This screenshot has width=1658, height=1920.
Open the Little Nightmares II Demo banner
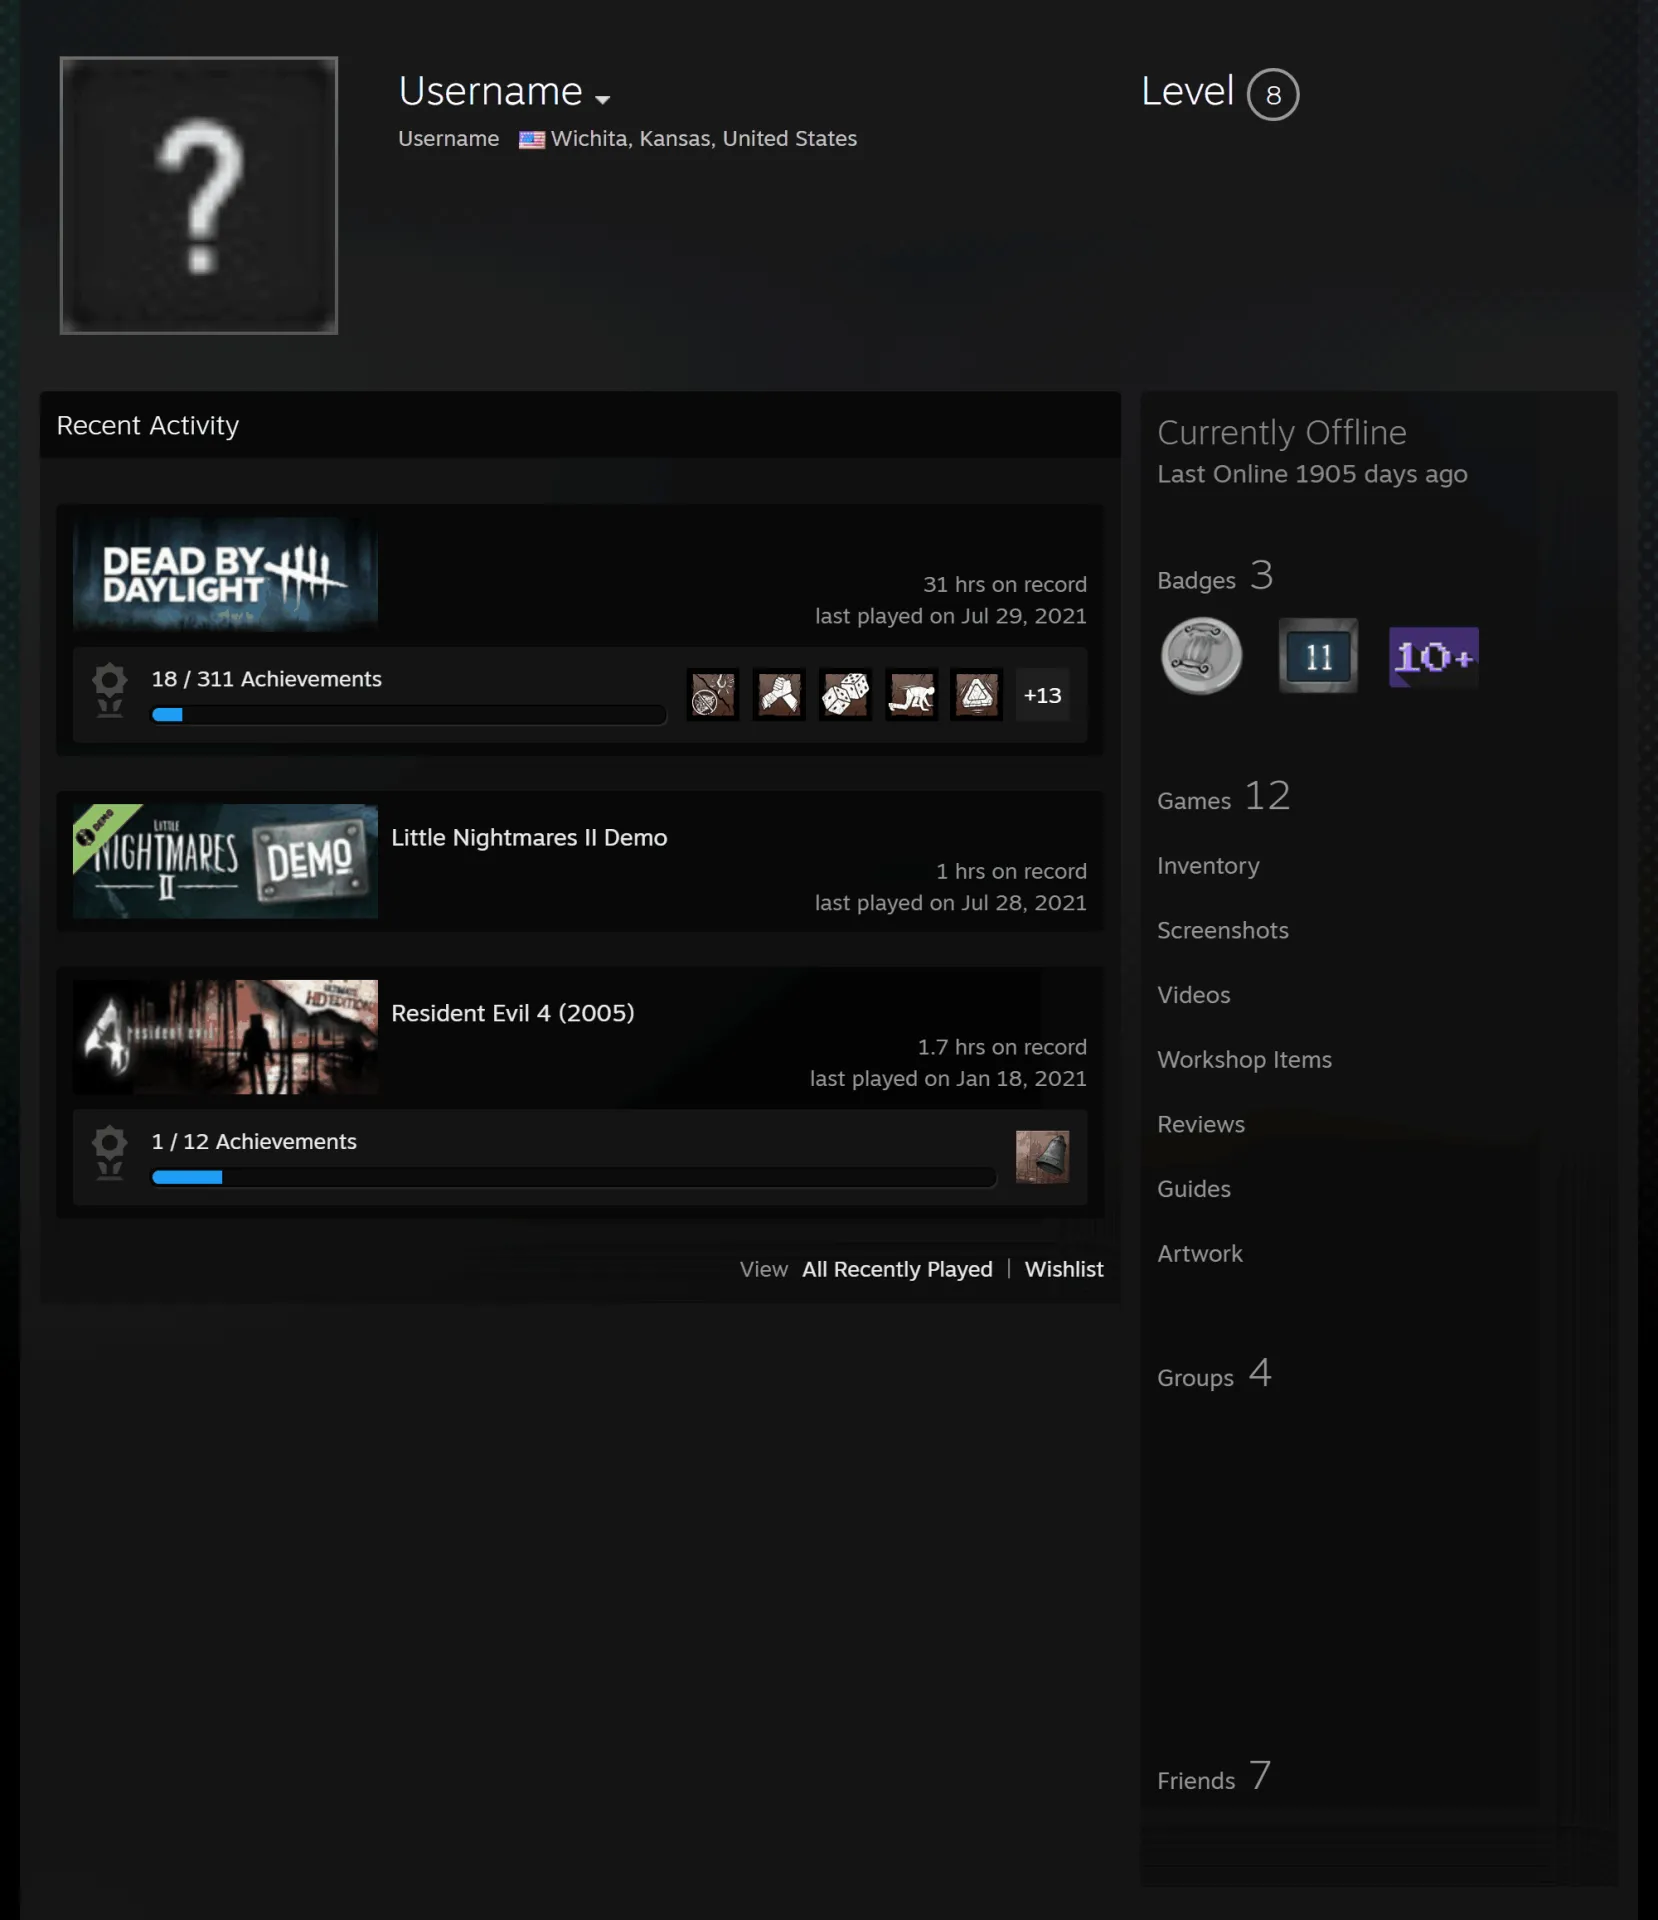[225, 861]
